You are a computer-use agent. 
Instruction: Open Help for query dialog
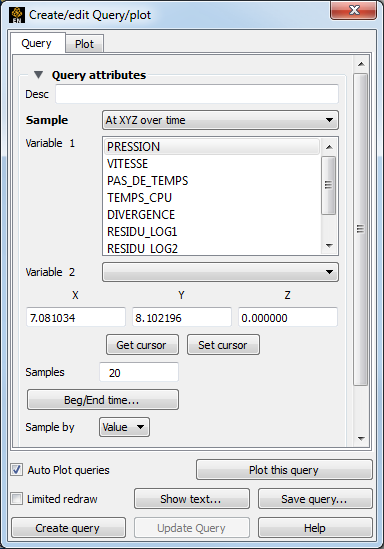click(315, 528)
